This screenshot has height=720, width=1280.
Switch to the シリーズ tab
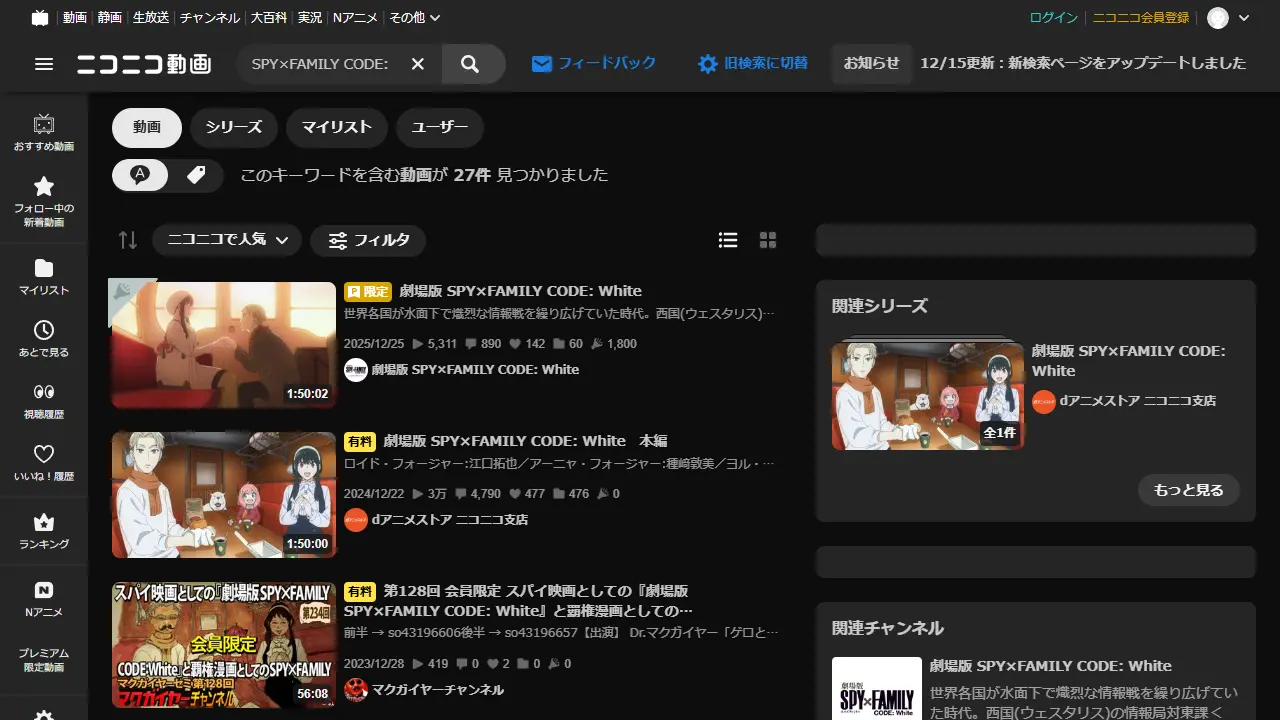point(234,127)
